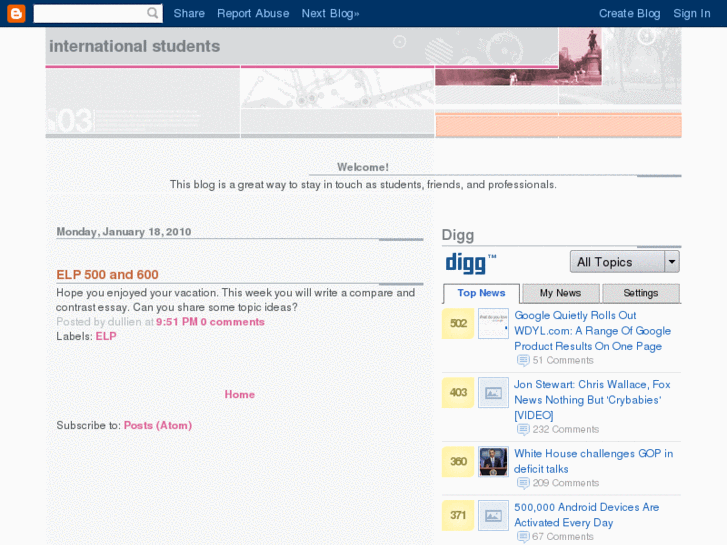This screenshot has width=727, height=545.
Task: Click the Digg widget heading
Action: [x=458, y=235]
